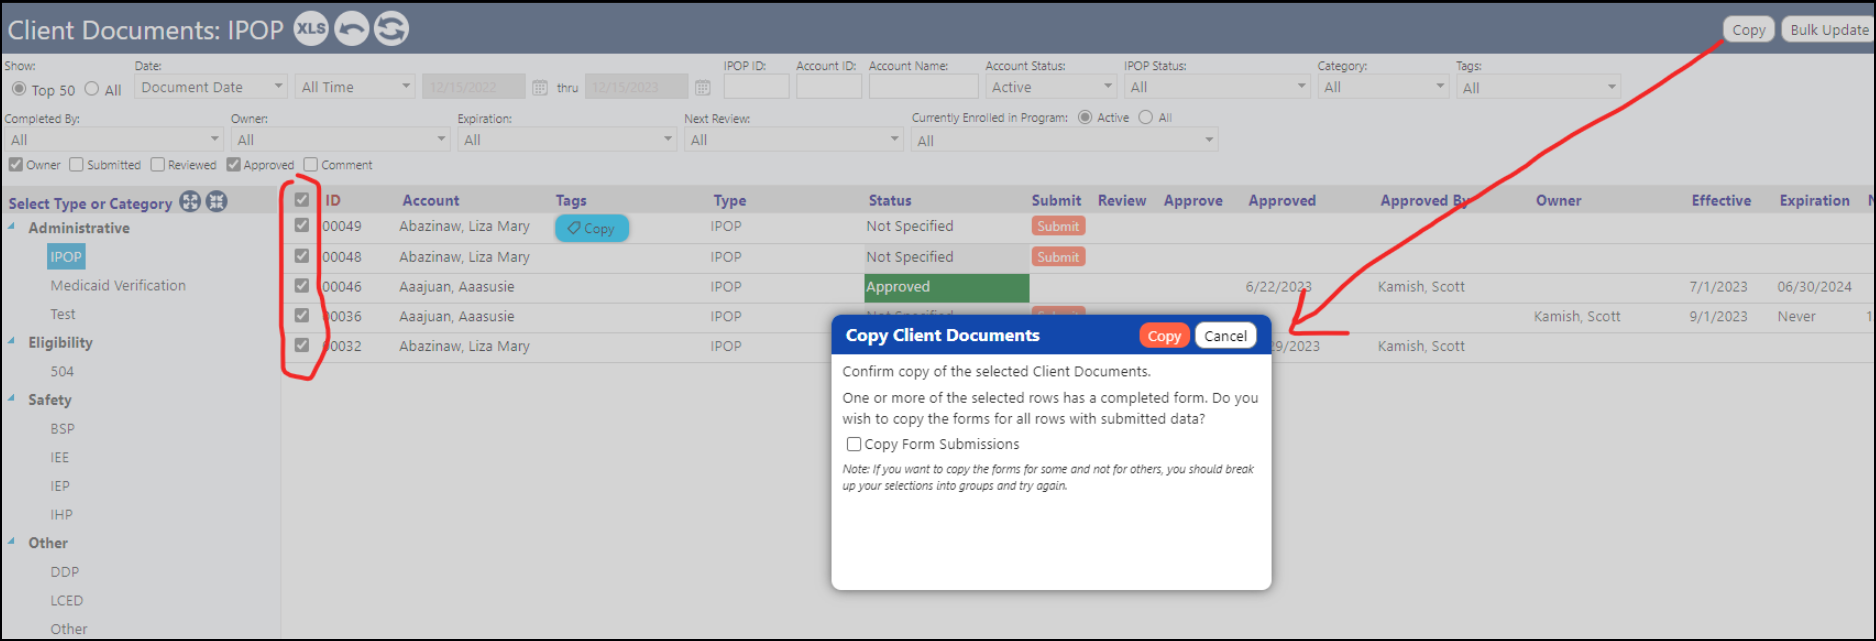This screenshot has height=641, width=1876.
Task: Select the 504 category in tree
Action: coord(62,371)
